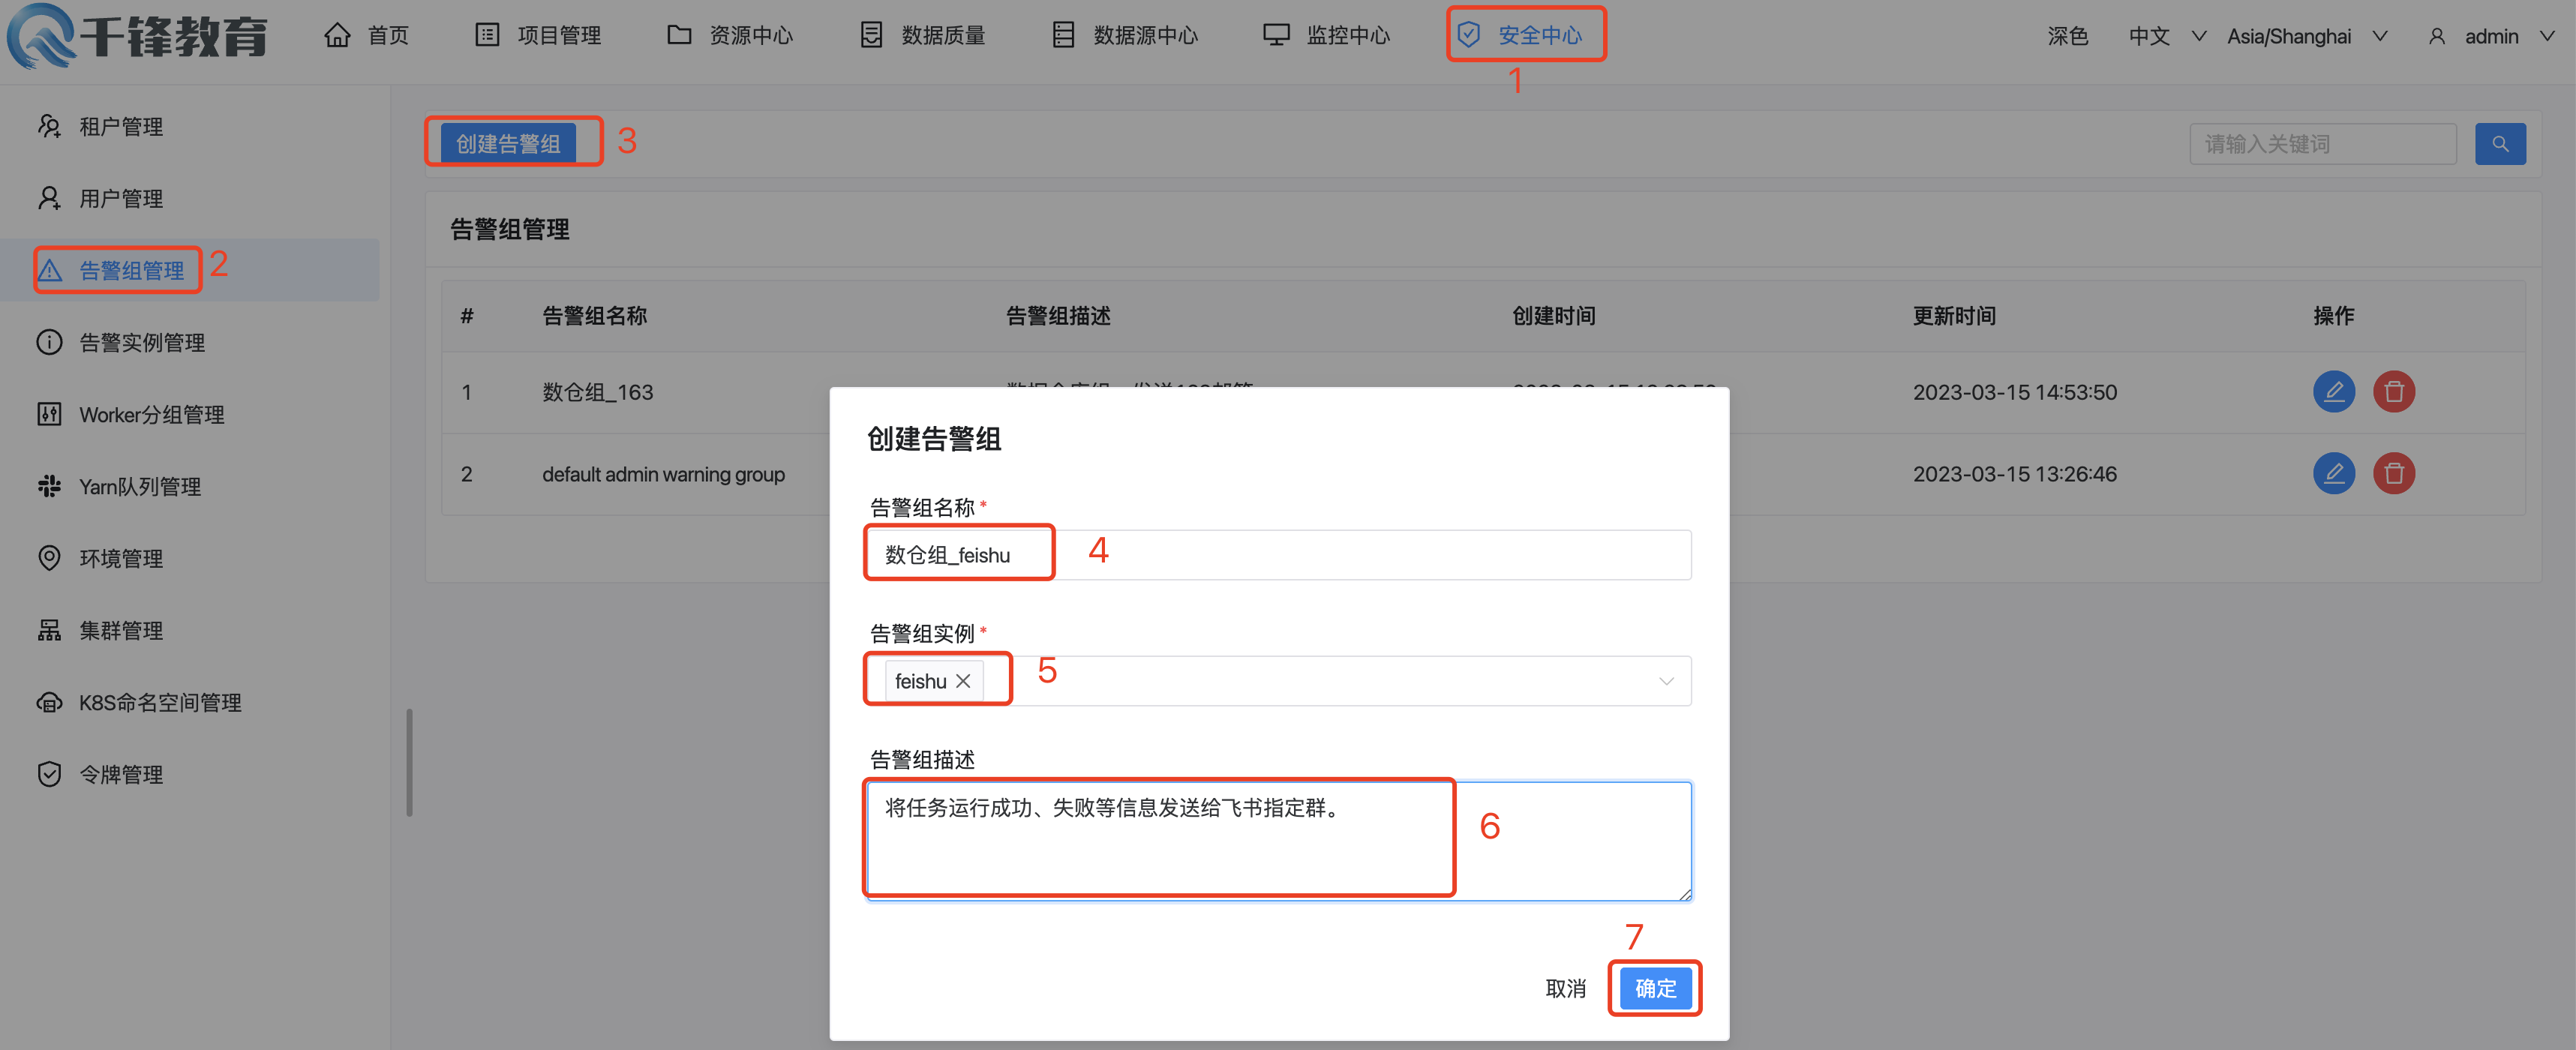Click delete icon for 数仓组_163 row
This screenshot has height=1050, width=2576.
[x=2393, y=391]
